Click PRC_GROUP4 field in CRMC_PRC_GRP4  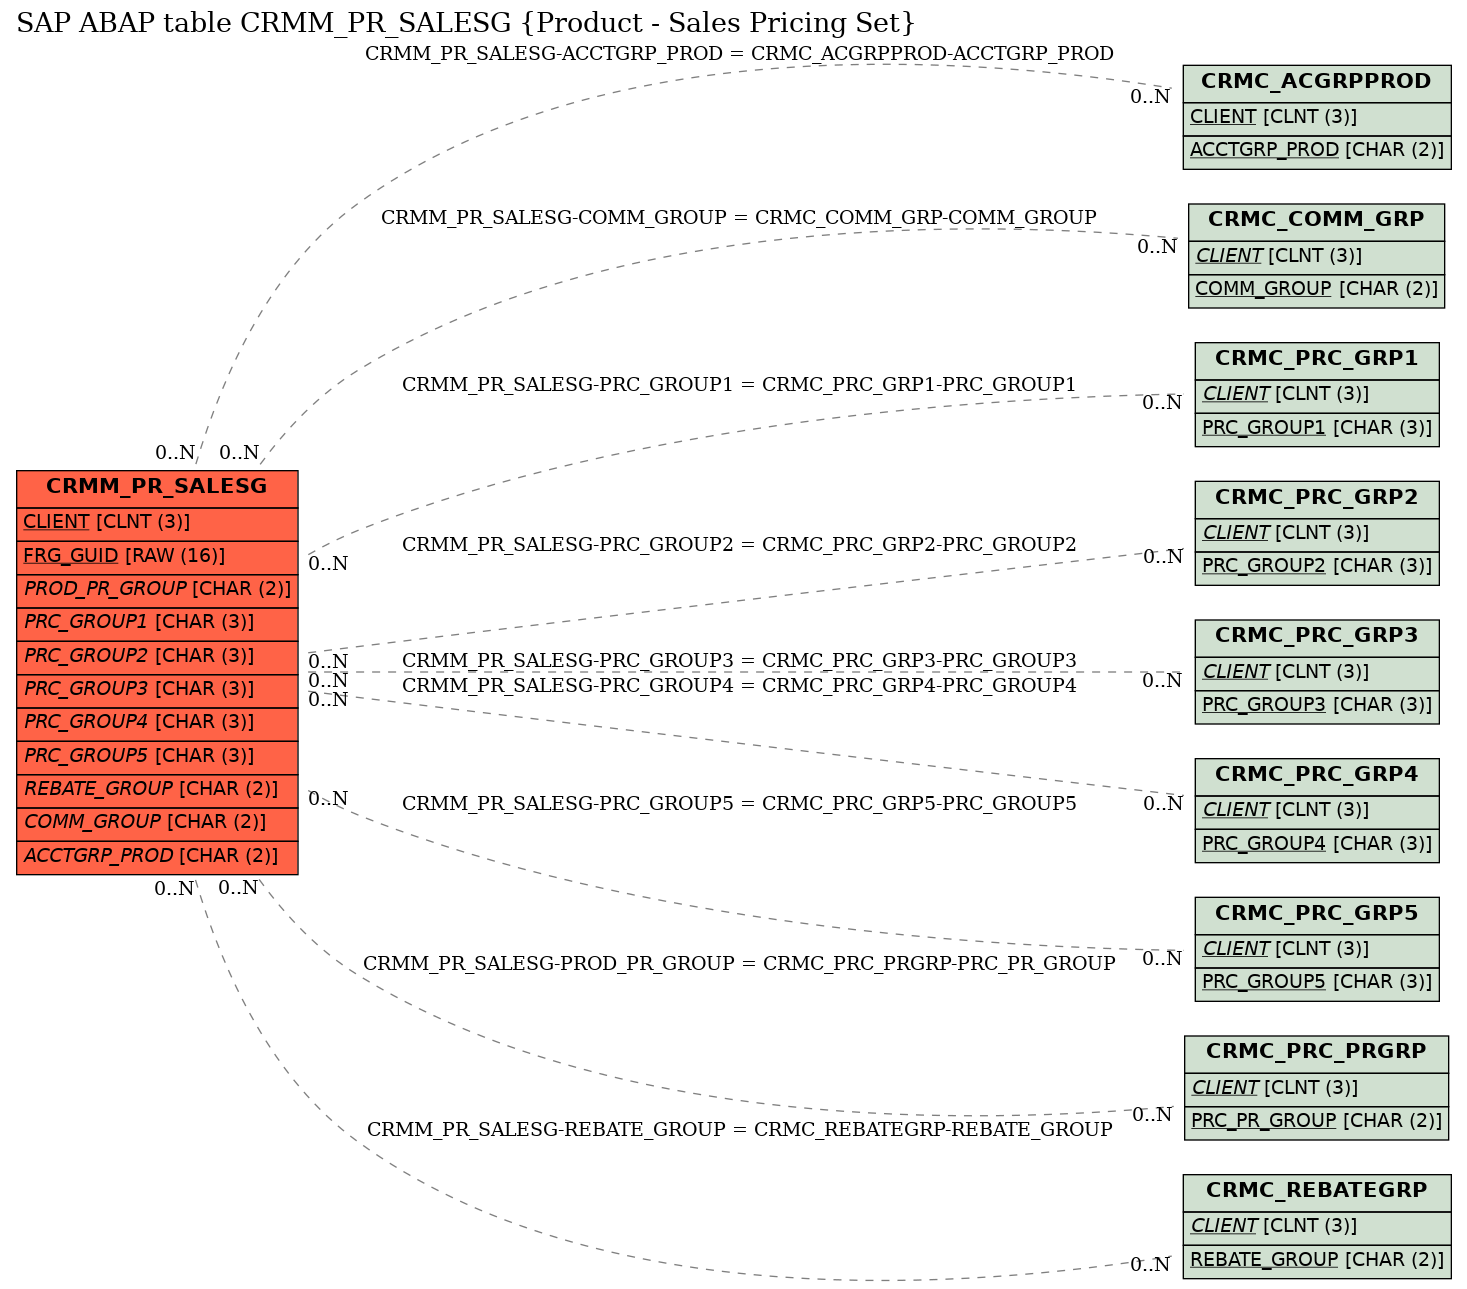(x=1316, y=845)
